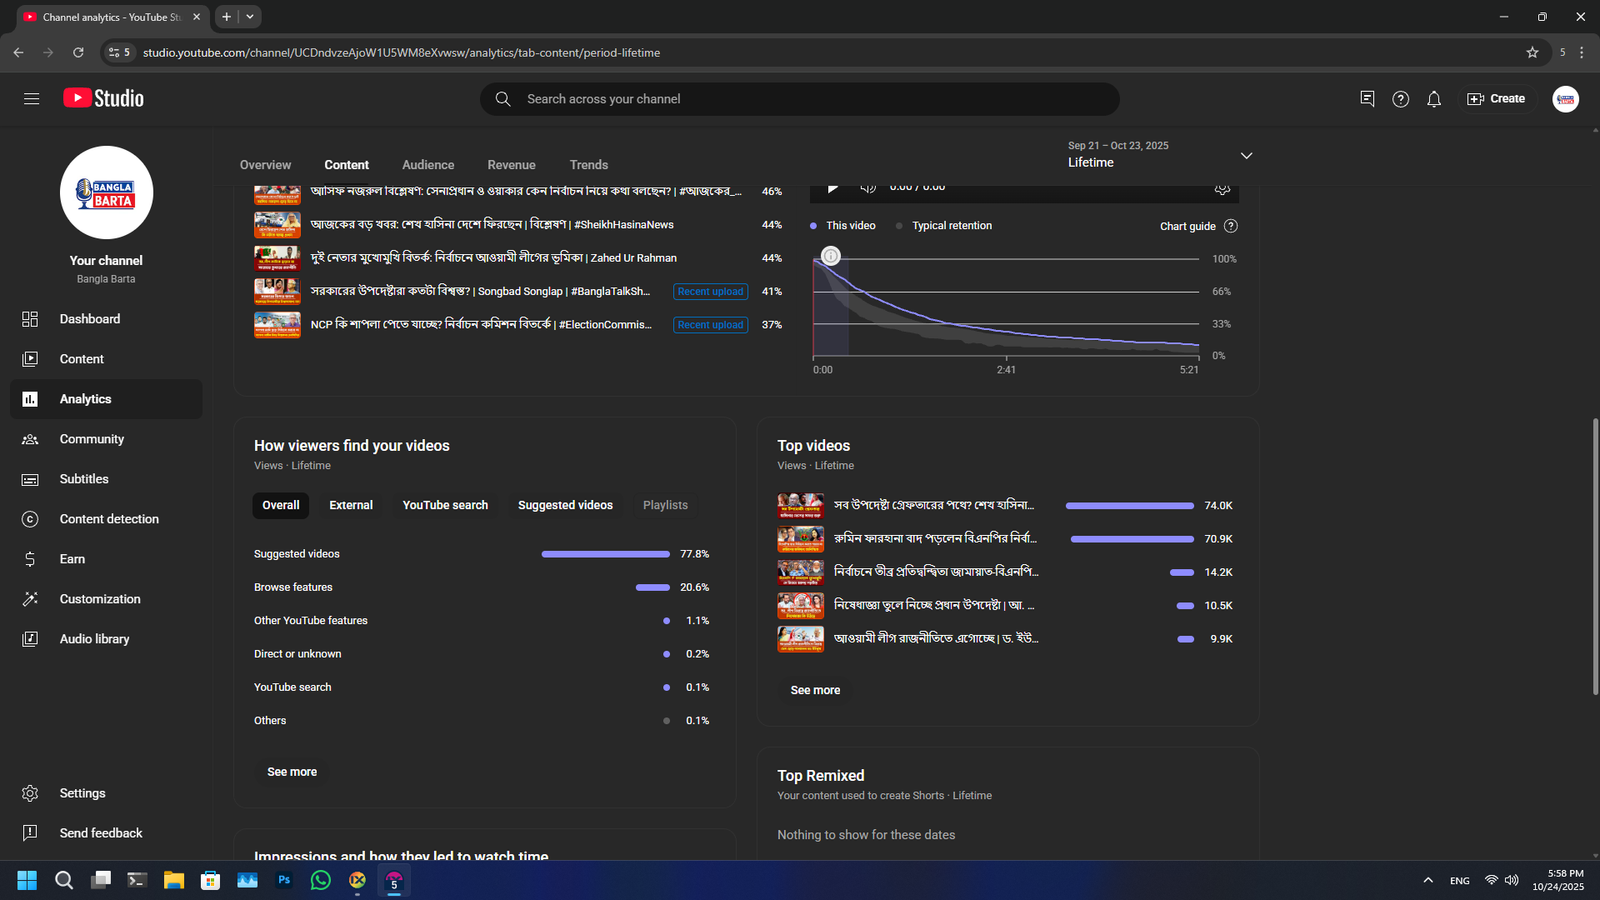The image size is (1600, 900).
Task: Click the notifications bell icon
Action: 1434,99
